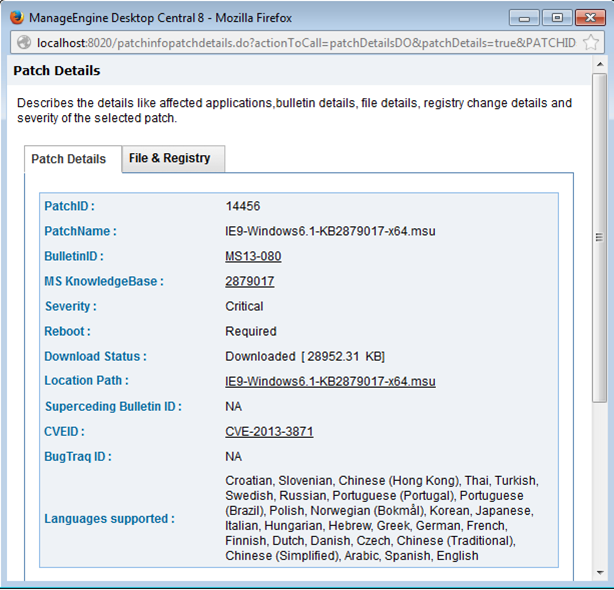This screenshot has height=590, width=614.
Task: Minimize the Firefox window
Action: tap(524, 18)
